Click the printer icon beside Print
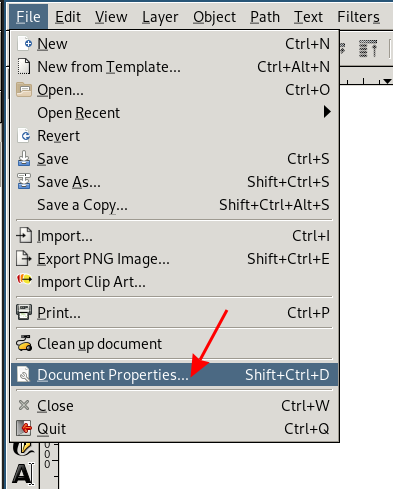 point(24,312)
